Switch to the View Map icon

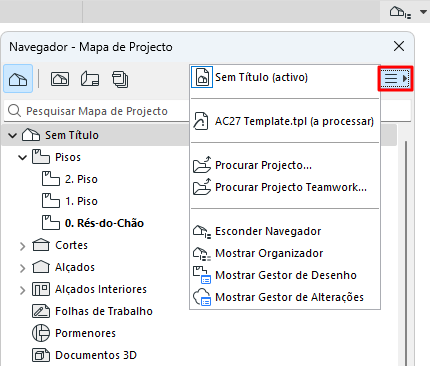coord(60,79)
